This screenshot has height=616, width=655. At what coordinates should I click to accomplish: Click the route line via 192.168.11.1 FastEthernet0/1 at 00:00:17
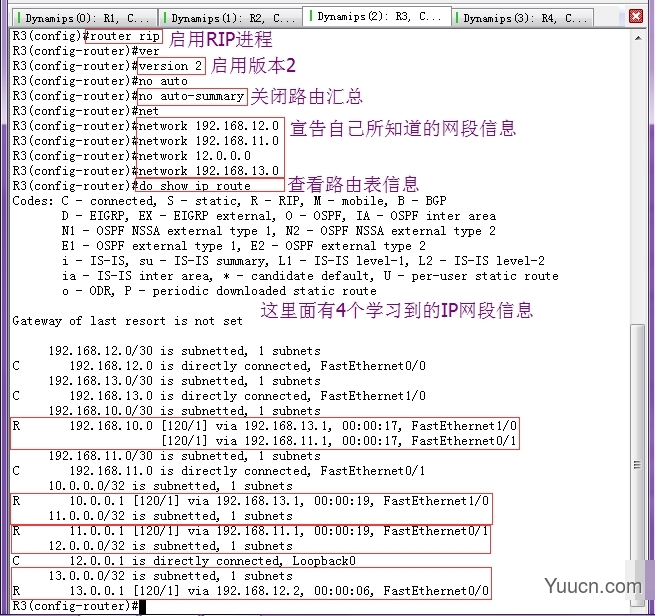point(339,441)
